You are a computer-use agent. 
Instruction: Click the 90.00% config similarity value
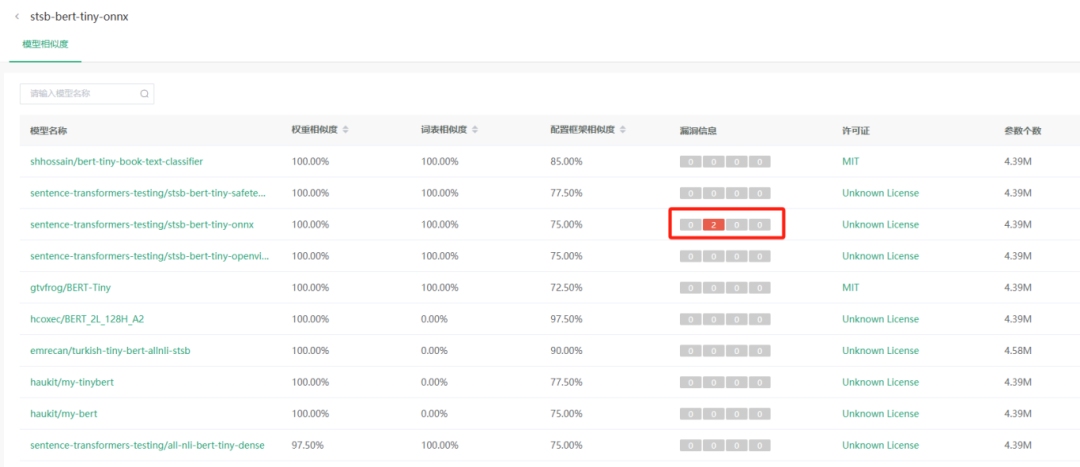click(566, 351)
